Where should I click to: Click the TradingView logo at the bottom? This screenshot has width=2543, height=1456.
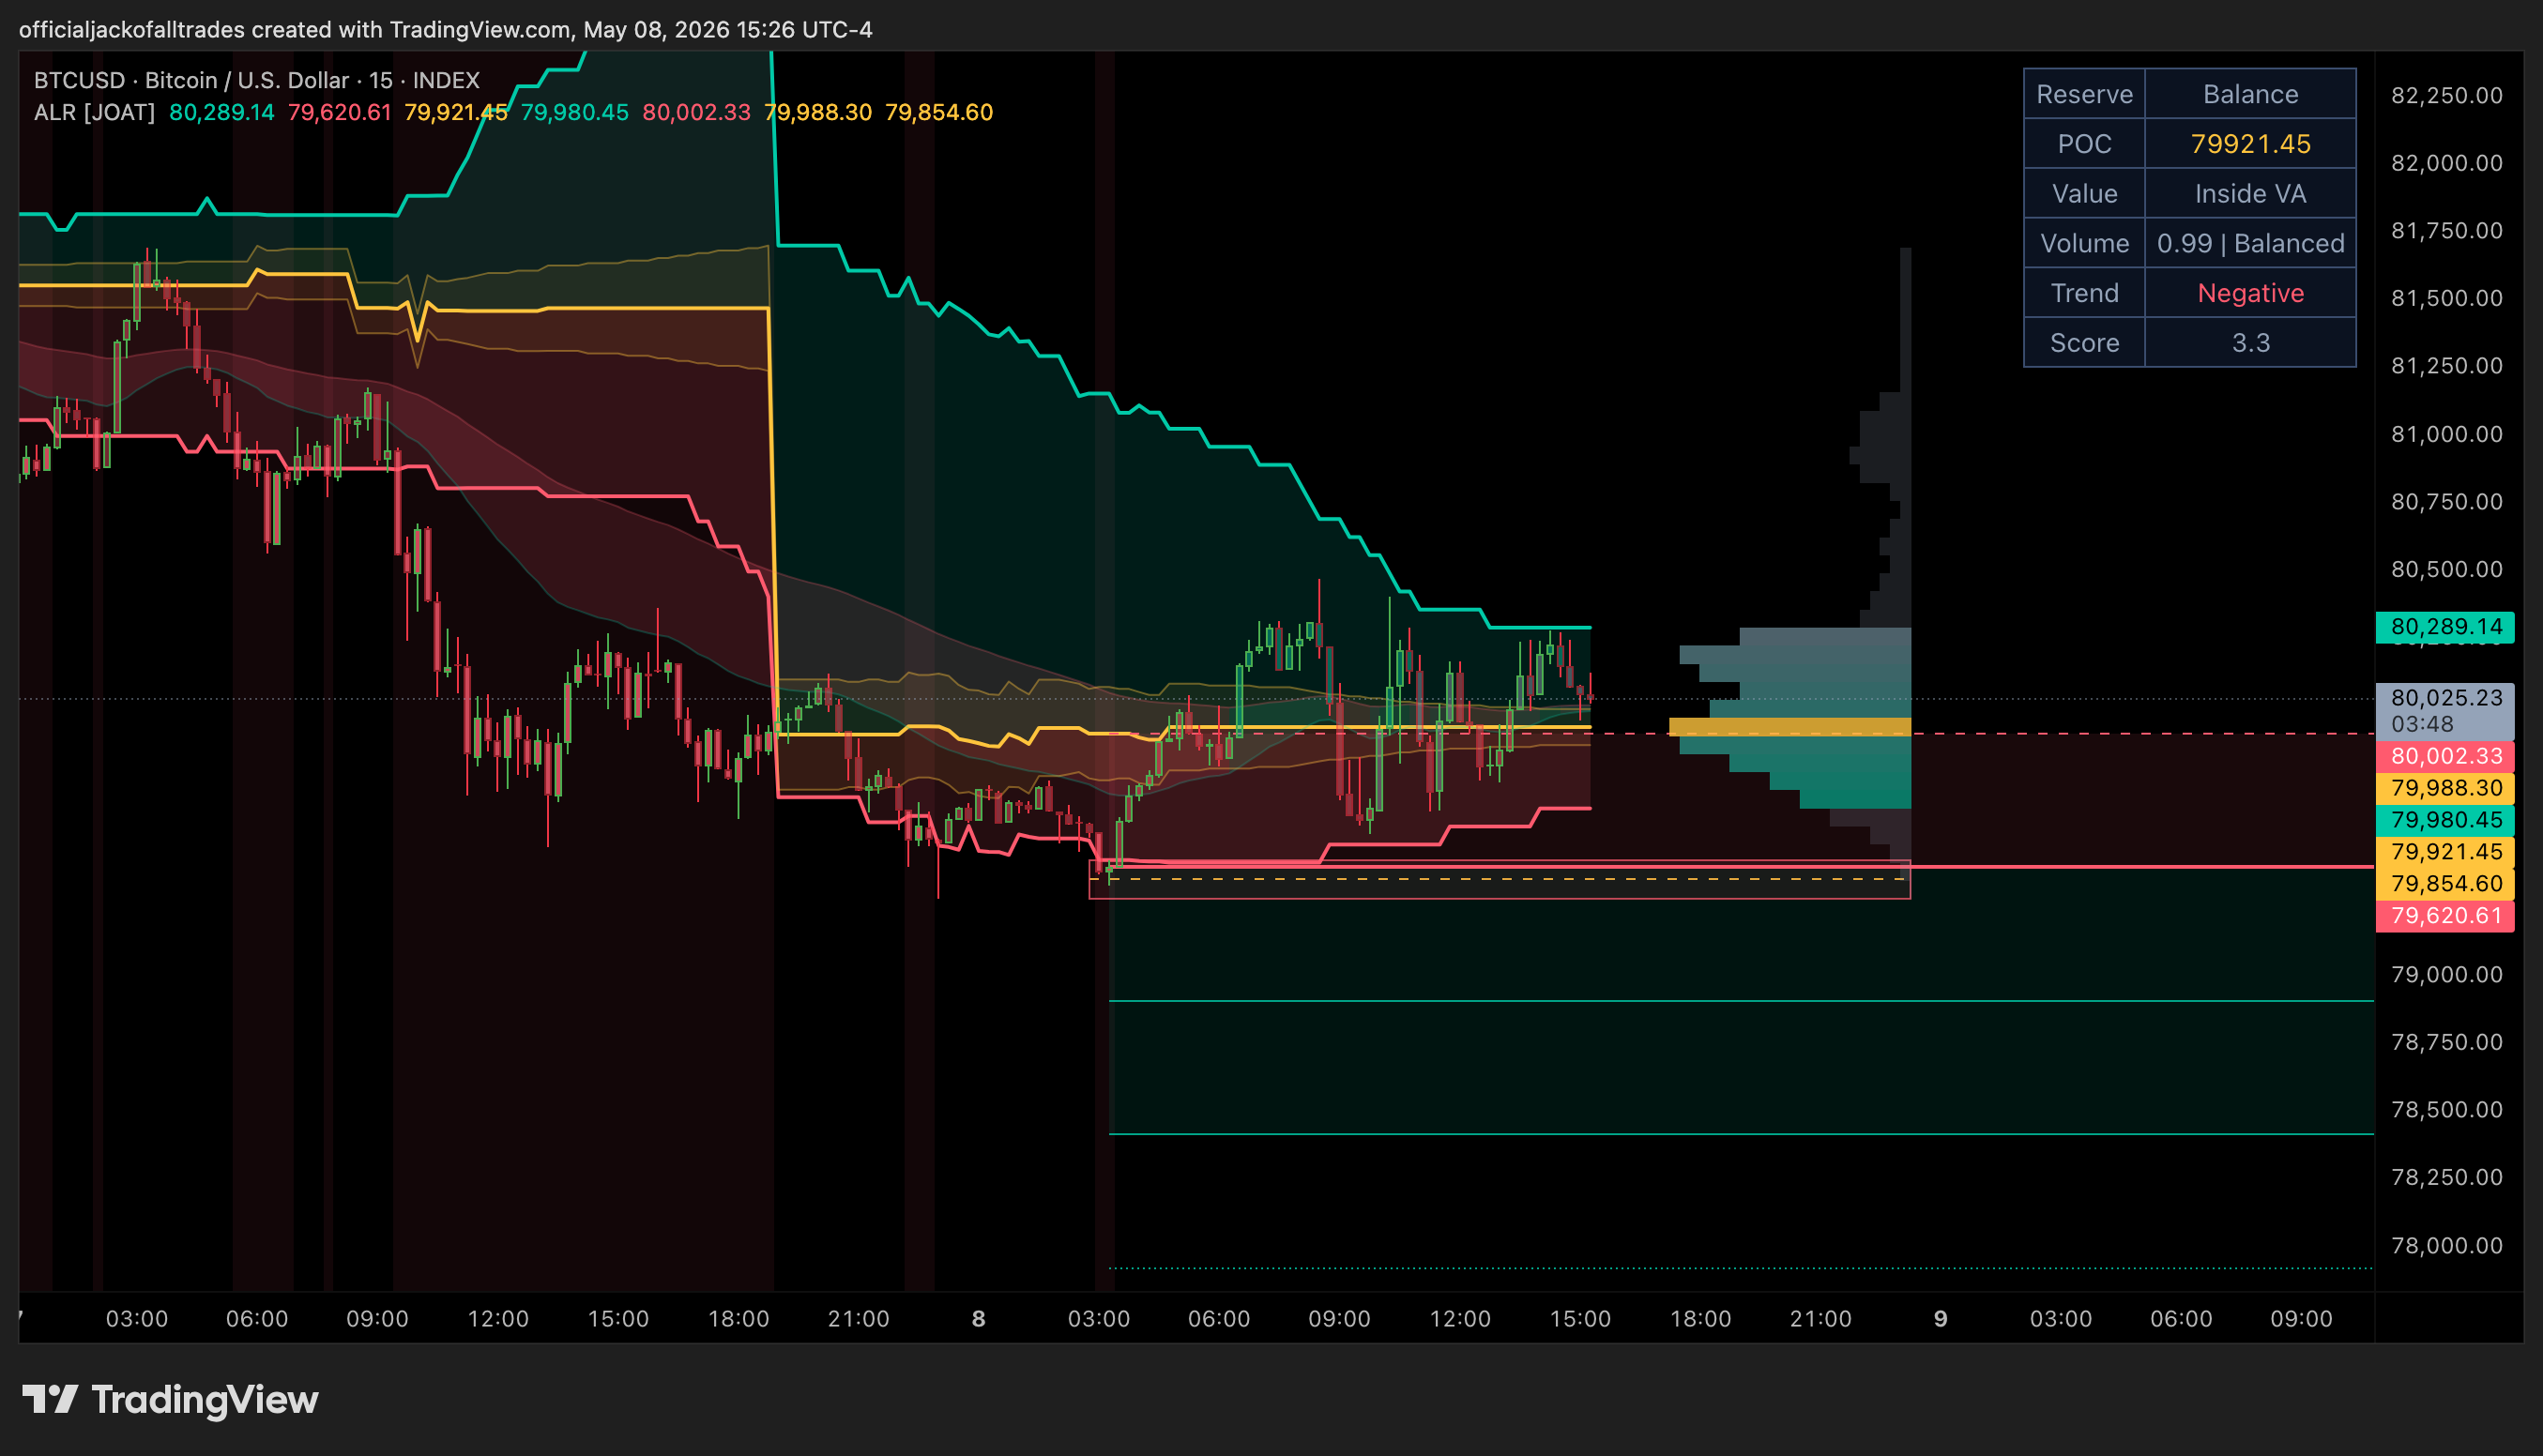170,1399
